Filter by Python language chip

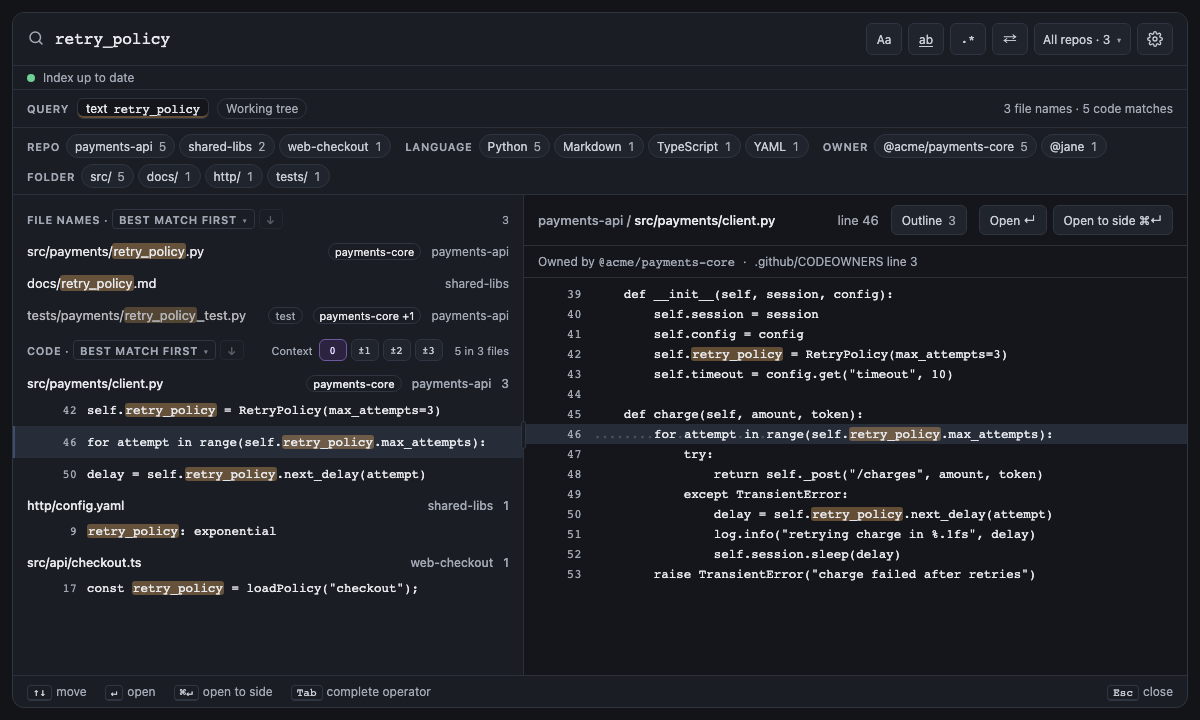click(514, 147)
